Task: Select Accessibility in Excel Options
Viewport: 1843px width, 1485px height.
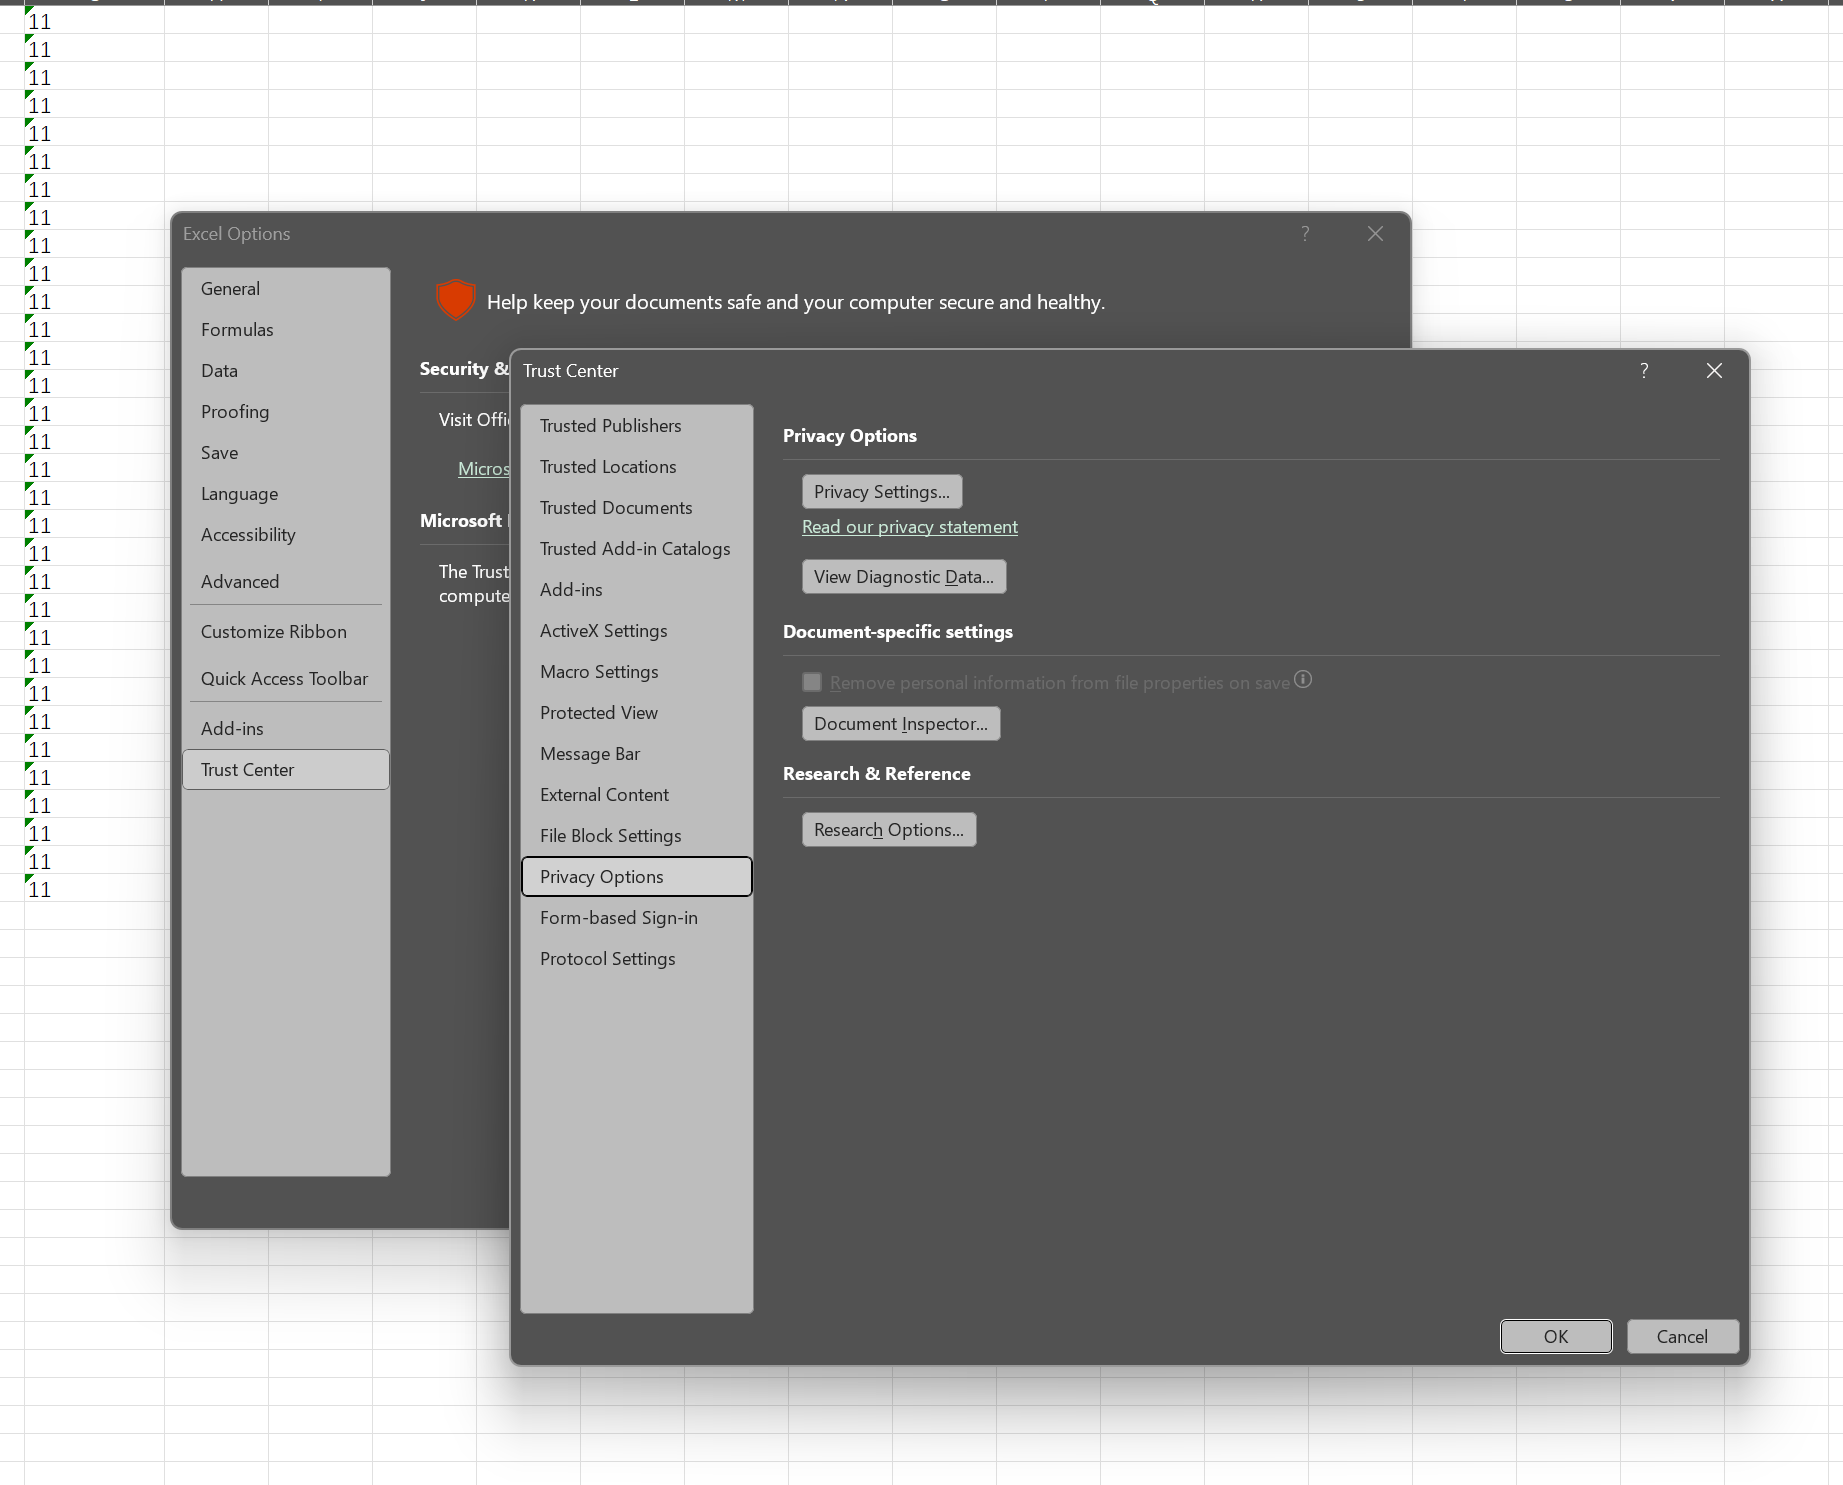Action: click(x=286, y=535)
